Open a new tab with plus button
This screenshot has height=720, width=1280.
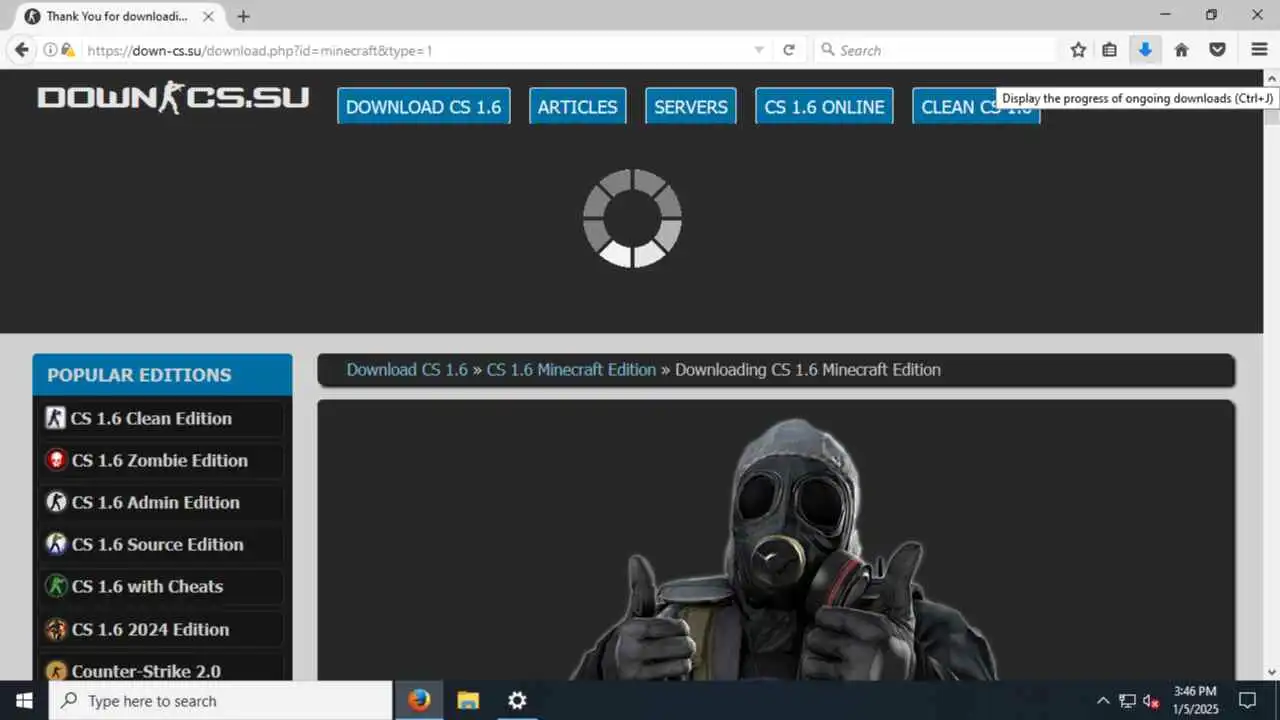click(x=243, y=16)
